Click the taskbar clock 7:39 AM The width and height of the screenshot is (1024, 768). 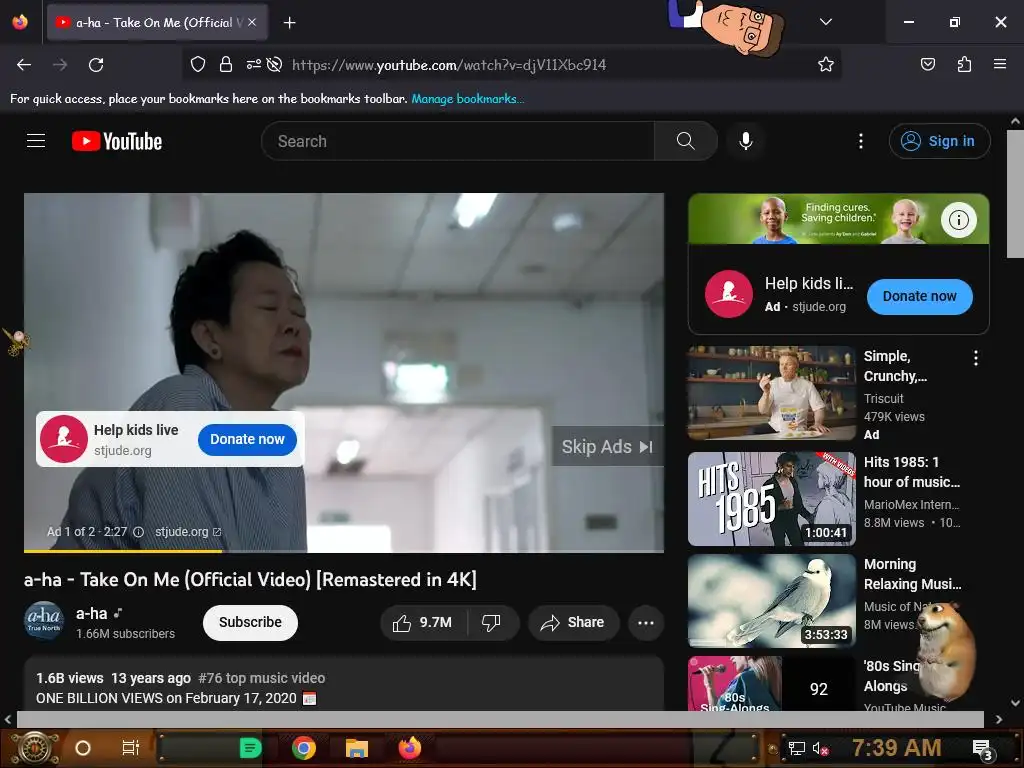[x=897, y=748]
